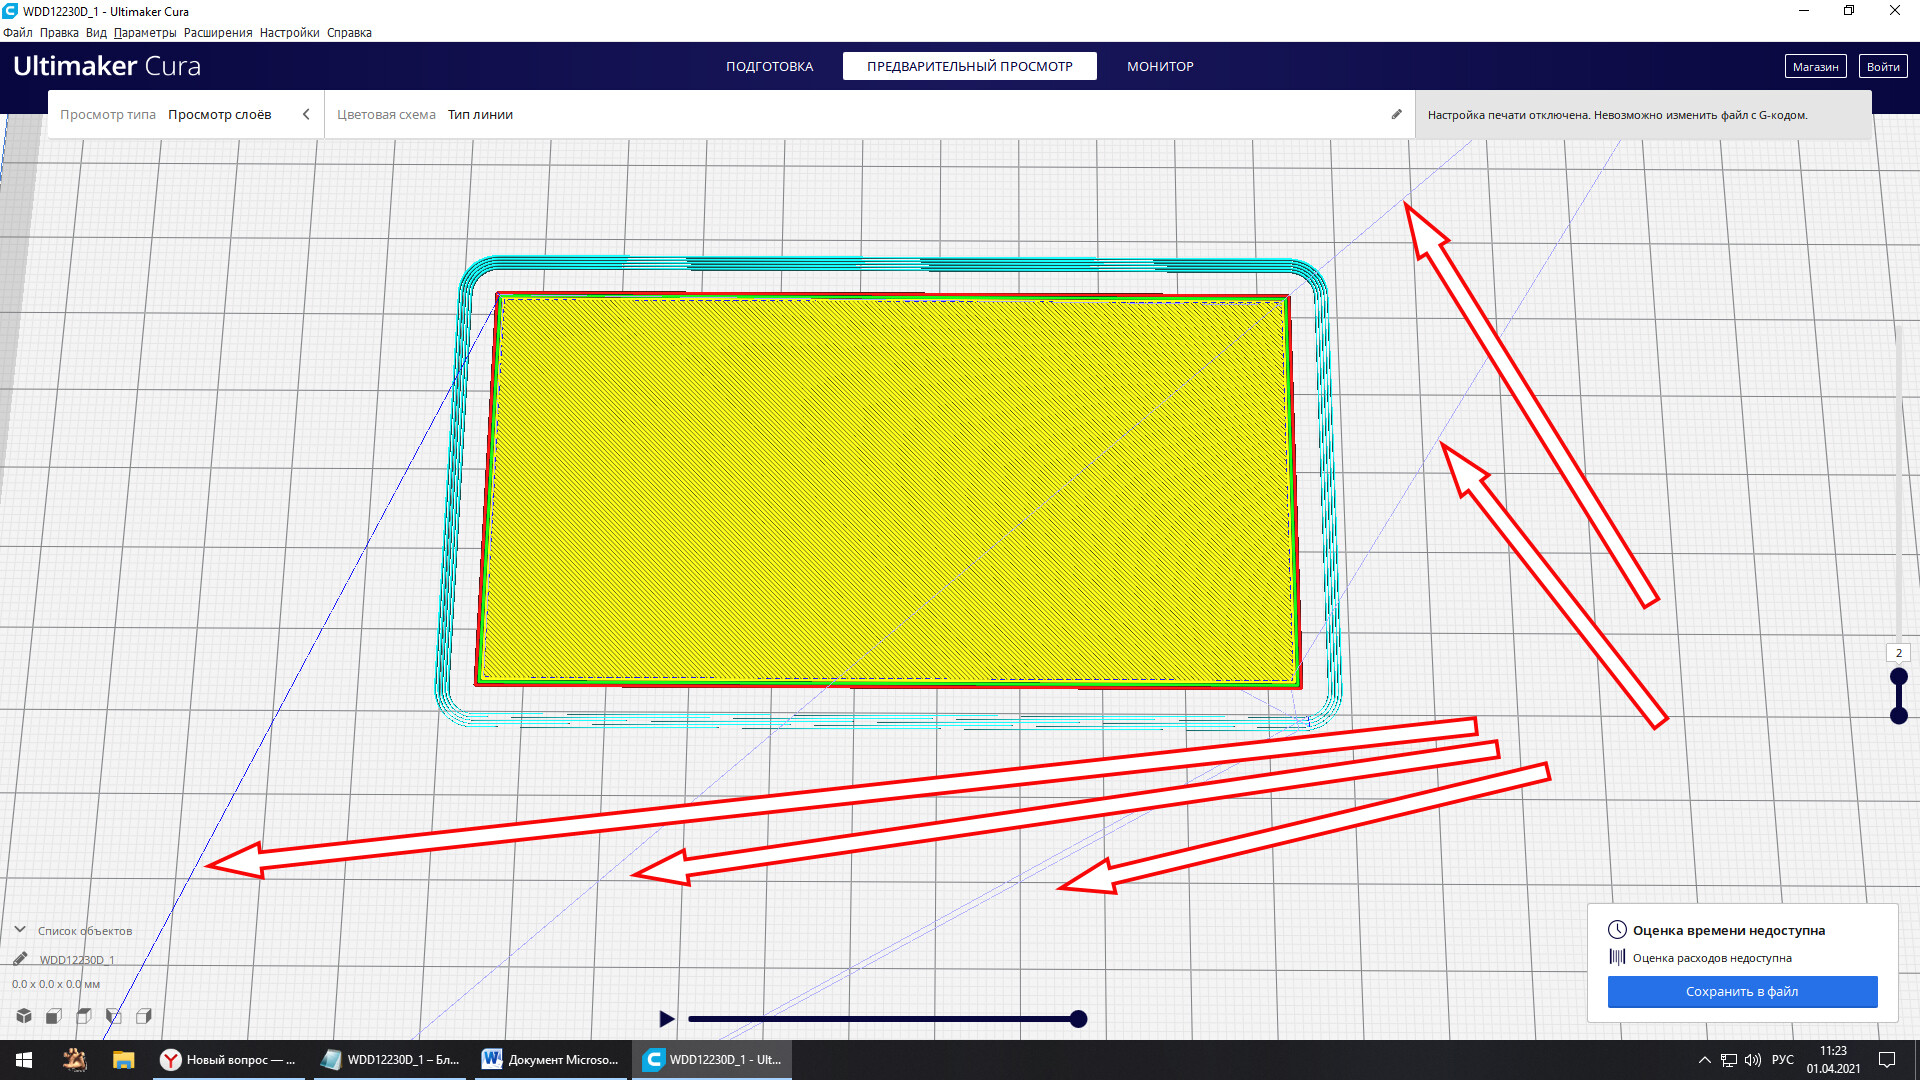Click the Сохранить в файл button
1920x1080 pixels.
coord(1742,991)
